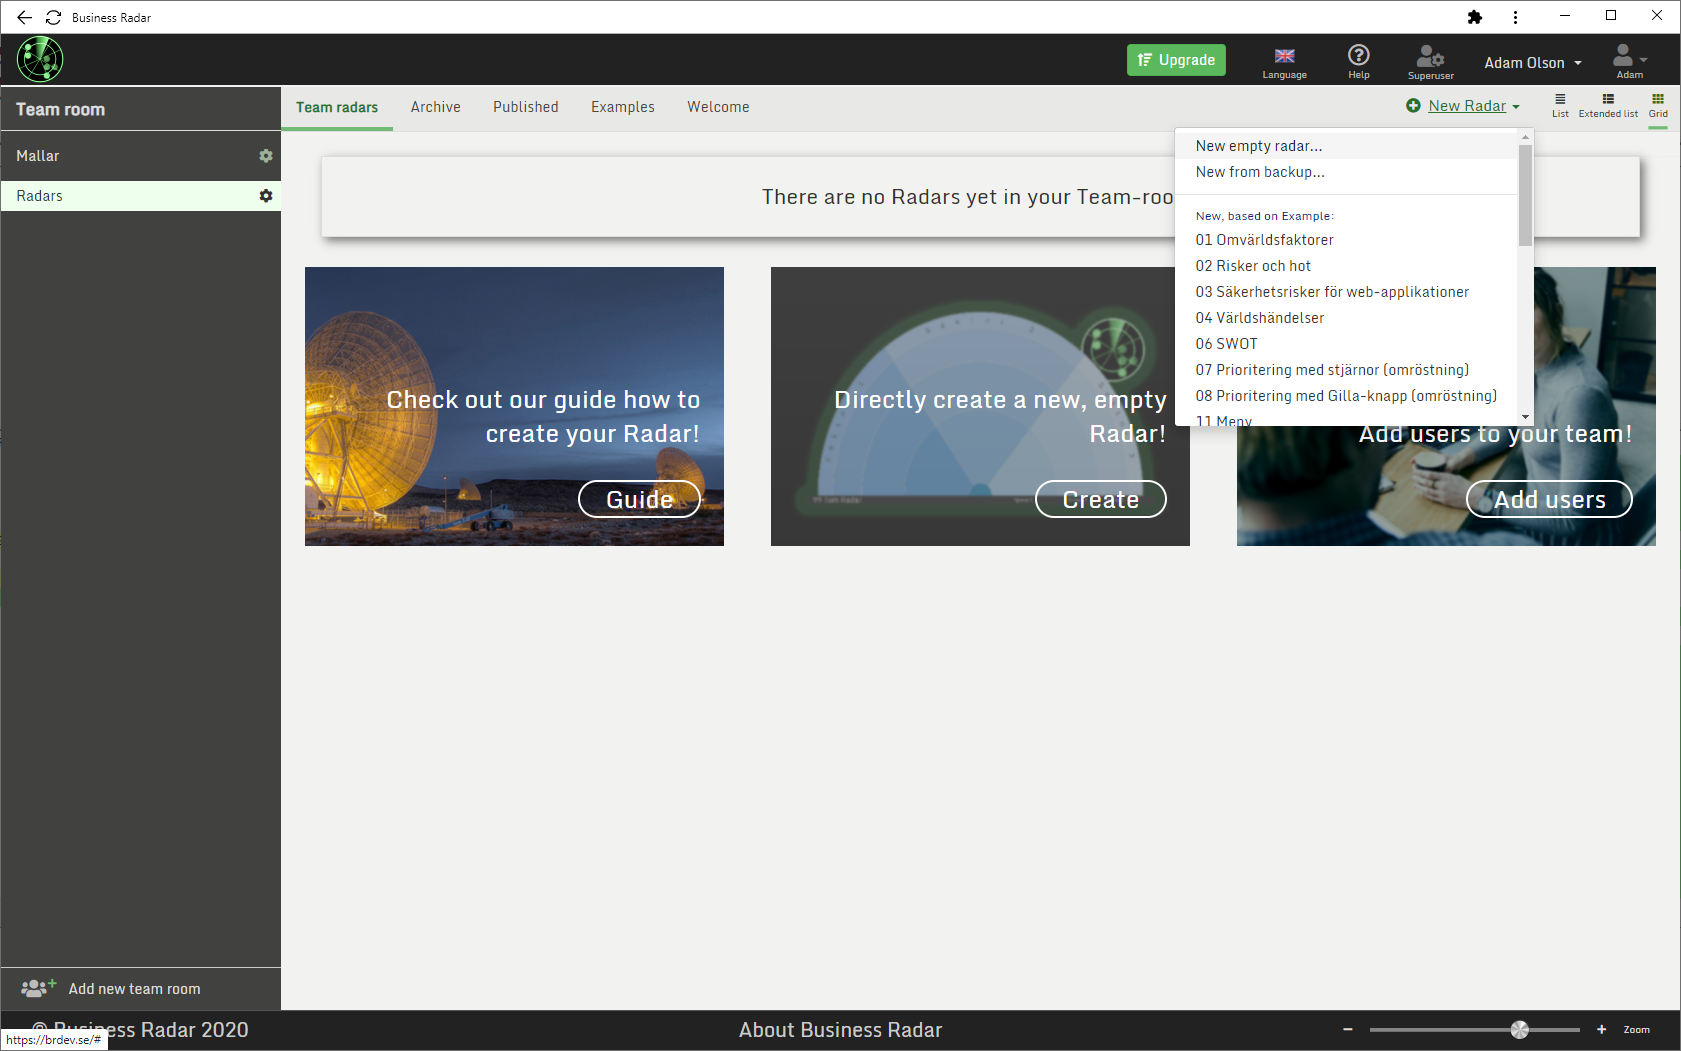Select example 08 Prioritering med Gilla-knapp
The height and width of the screenshot is (1051, 1681).
coord(1346,396)
